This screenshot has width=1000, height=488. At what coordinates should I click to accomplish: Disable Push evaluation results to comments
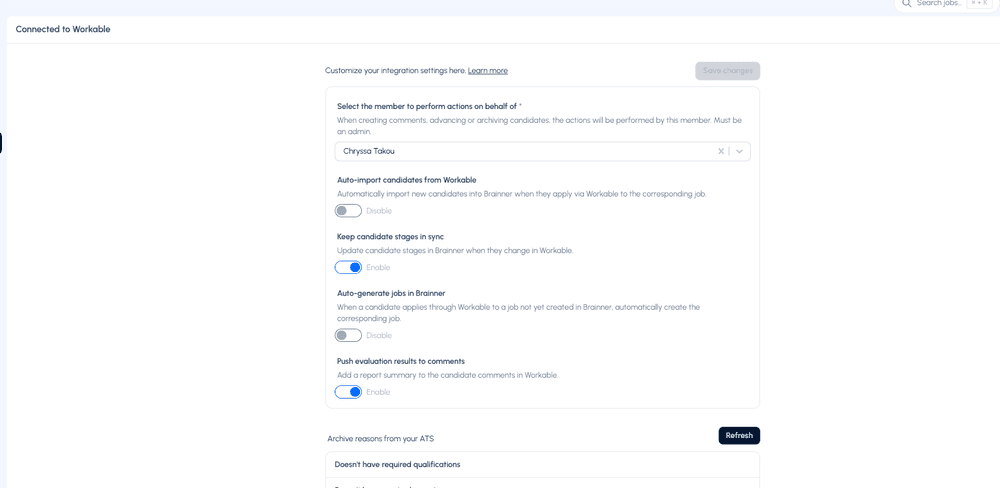(348, 392)
